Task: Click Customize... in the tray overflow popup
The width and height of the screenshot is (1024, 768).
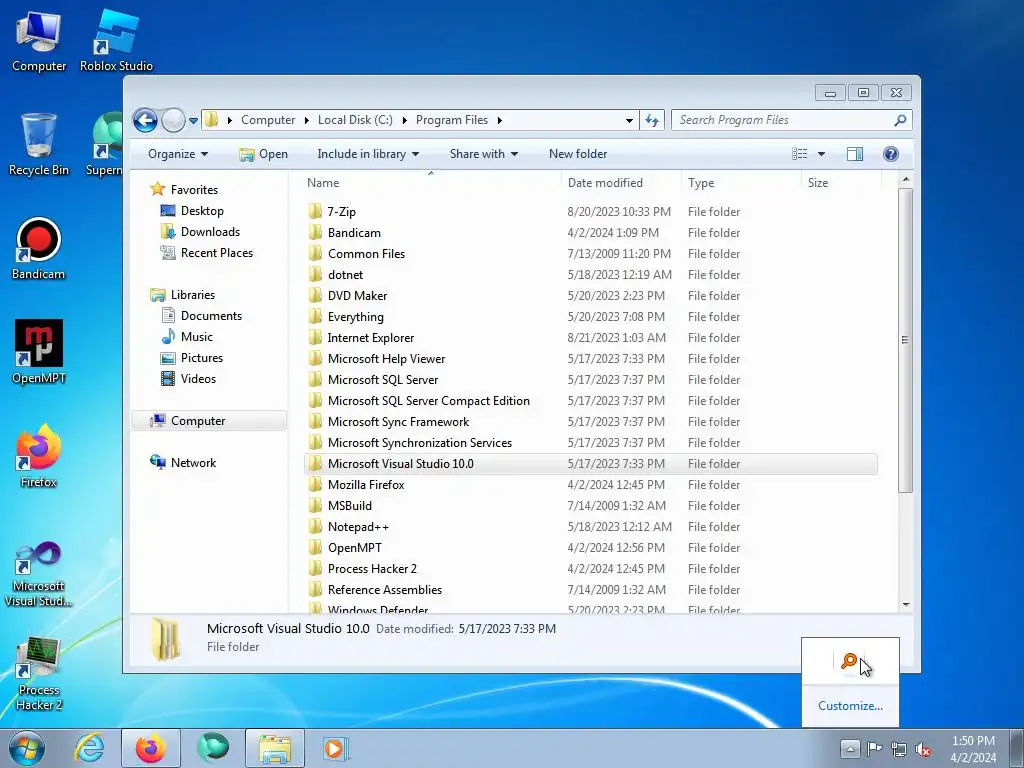Action: pyautogui.click(x=850, y=705)
